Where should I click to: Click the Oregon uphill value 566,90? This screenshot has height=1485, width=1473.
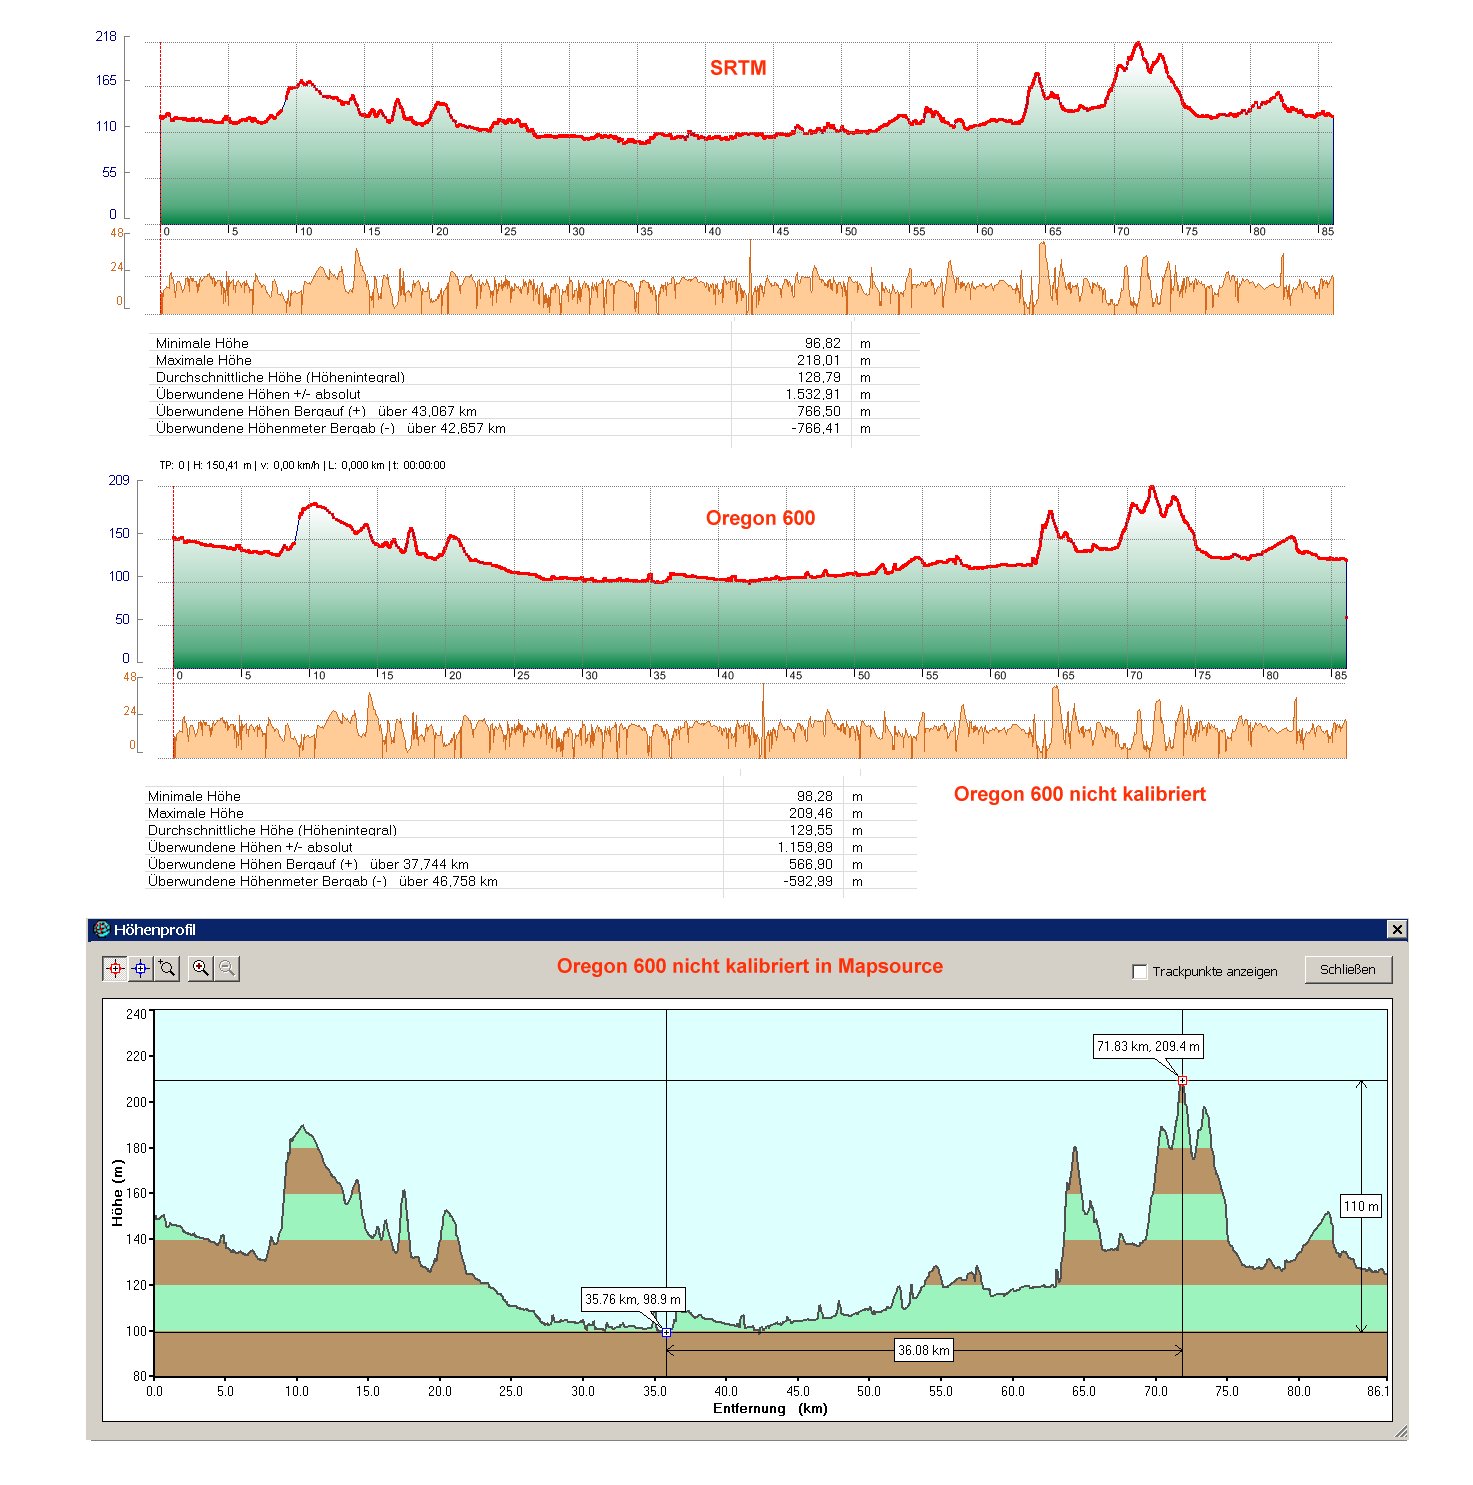tap(810, 864)
